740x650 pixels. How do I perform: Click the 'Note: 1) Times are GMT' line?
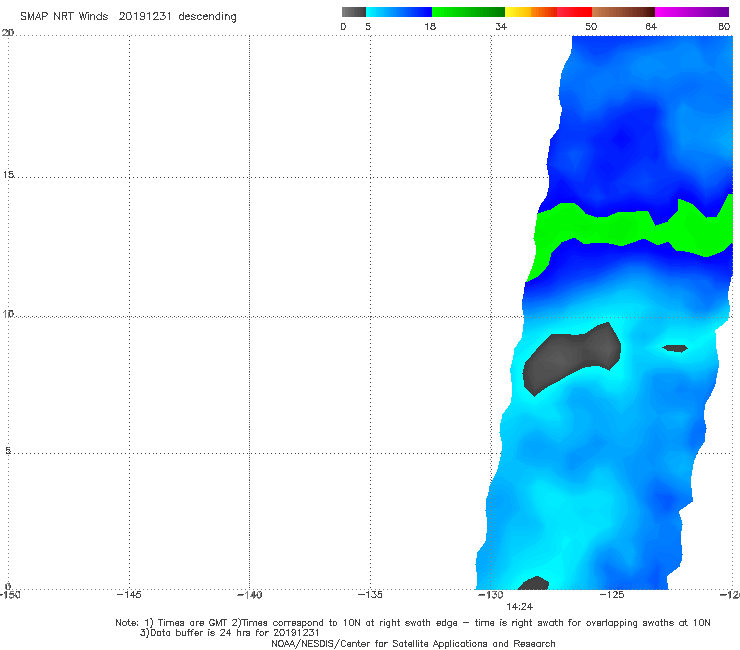coord(412,623)
